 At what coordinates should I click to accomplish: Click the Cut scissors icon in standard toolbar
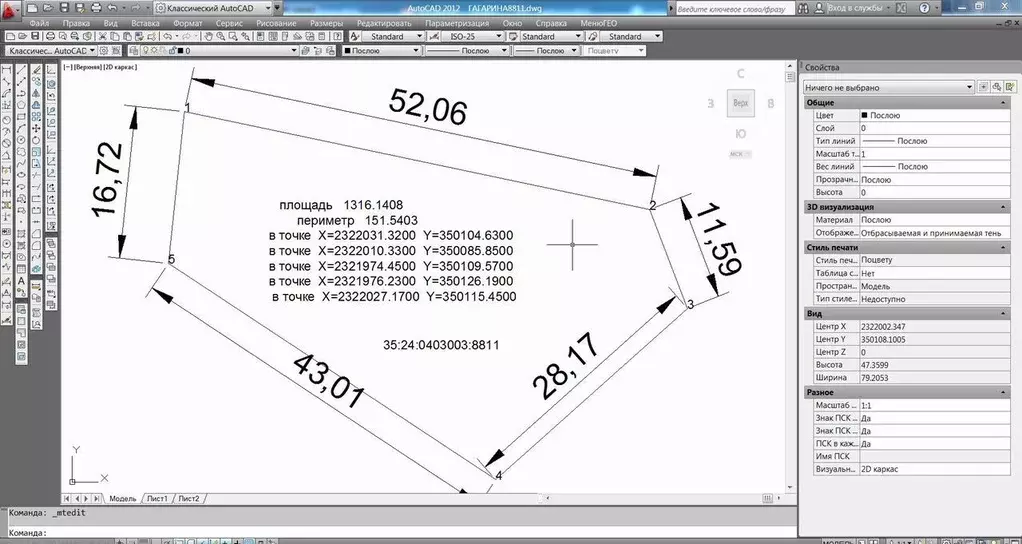click(x=102, y=36)
